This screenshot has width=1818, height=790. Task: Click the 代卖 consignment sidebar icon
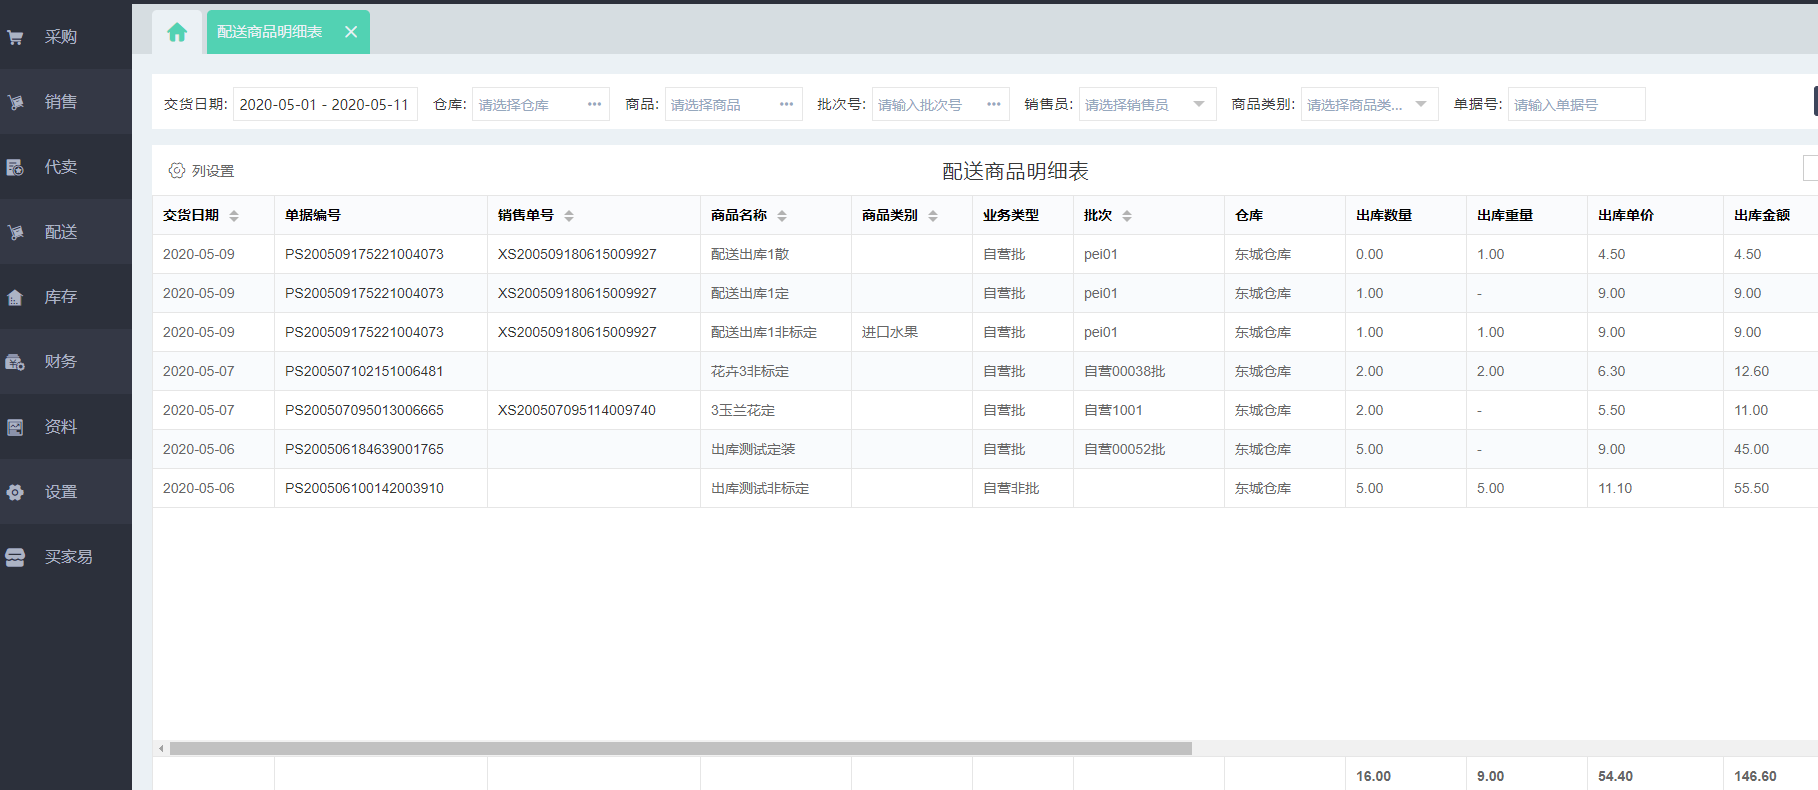[15, 167]
